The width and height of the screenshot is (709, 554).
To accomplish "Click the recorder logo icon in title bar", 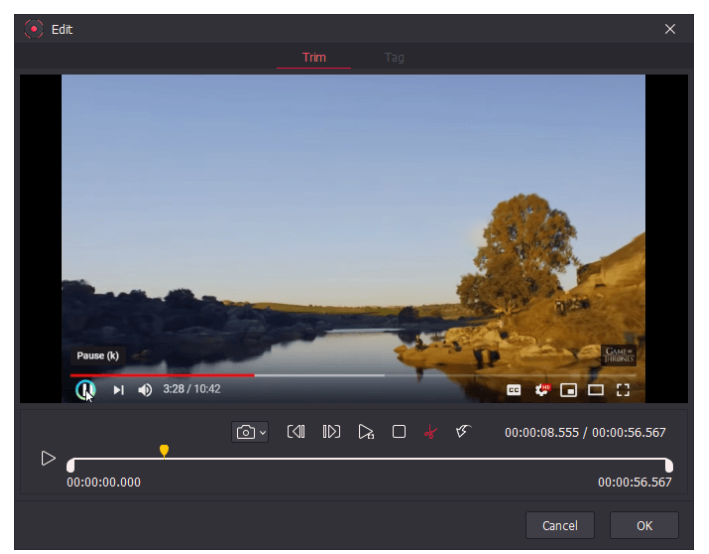I will [x=34, y=29].
